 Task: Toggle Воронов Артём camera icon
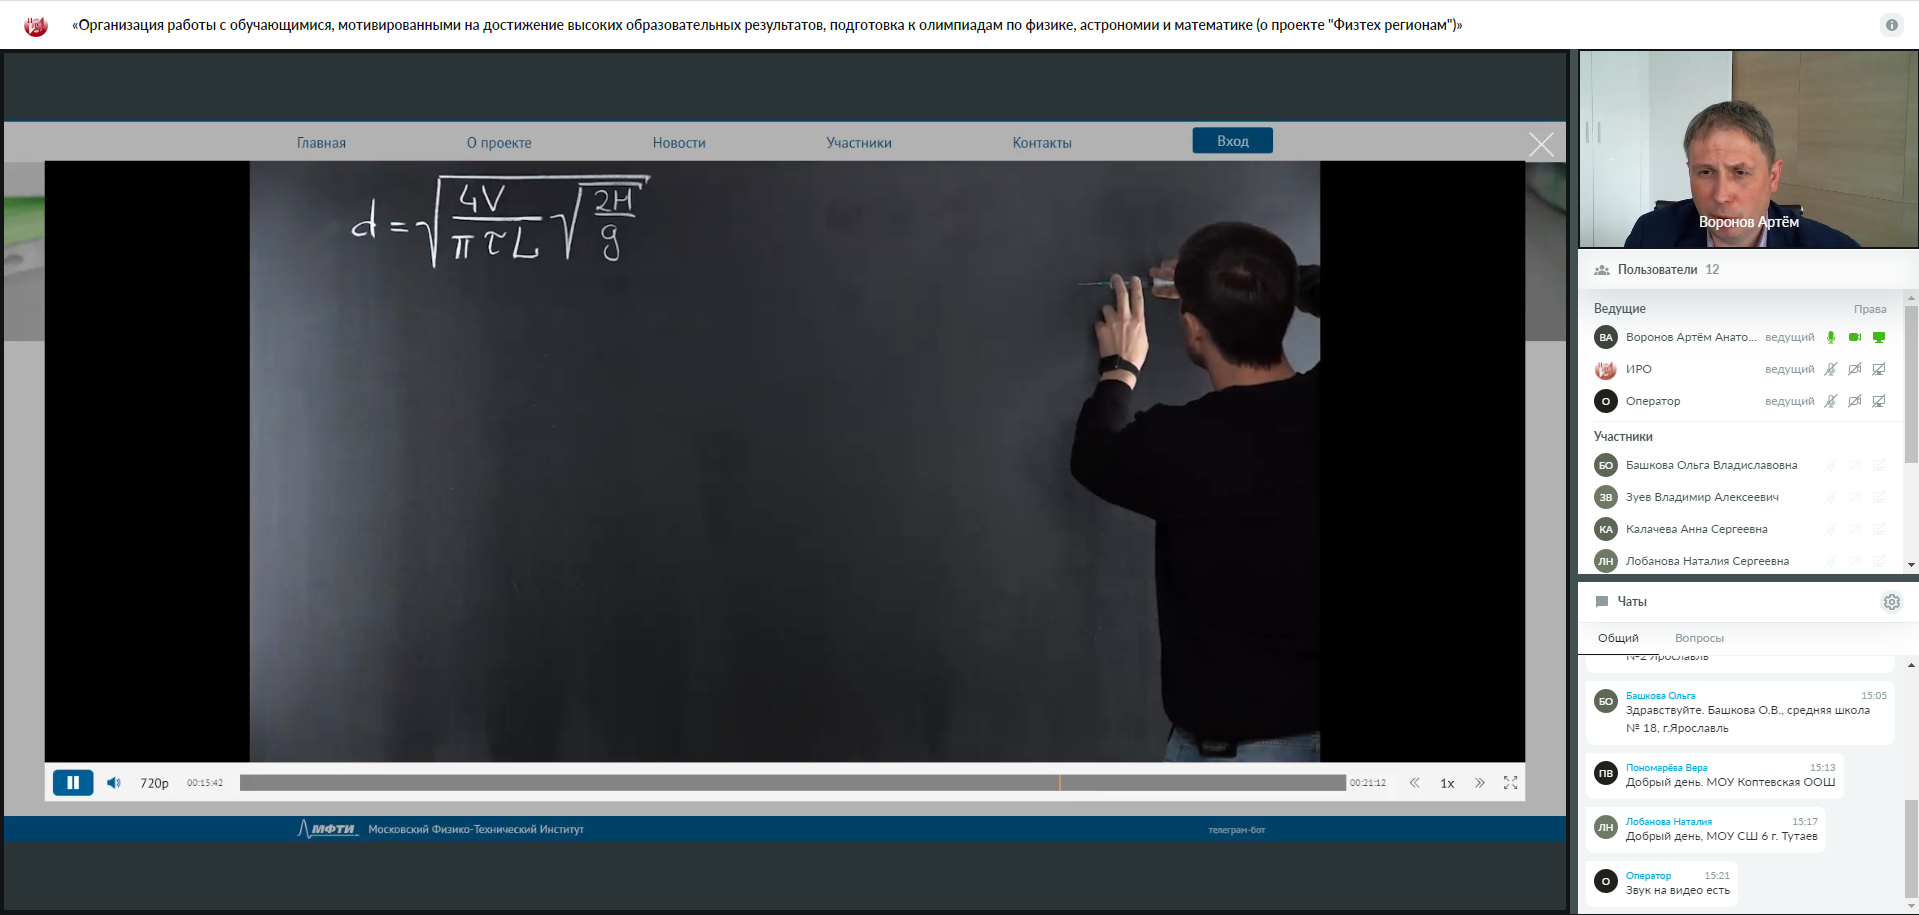1855,338
